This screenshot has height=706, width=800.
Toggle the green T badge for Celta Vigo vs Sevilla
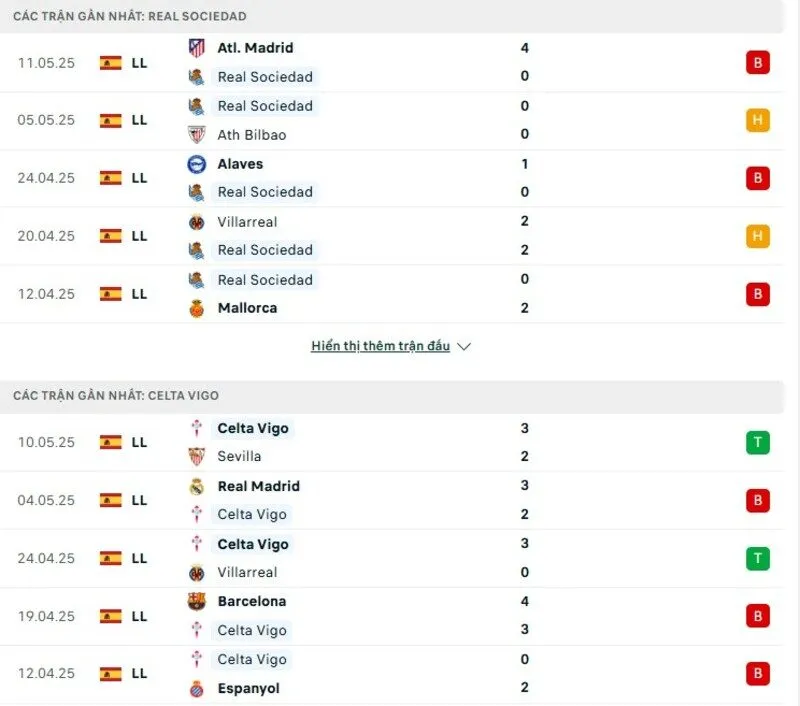[757, 441]
